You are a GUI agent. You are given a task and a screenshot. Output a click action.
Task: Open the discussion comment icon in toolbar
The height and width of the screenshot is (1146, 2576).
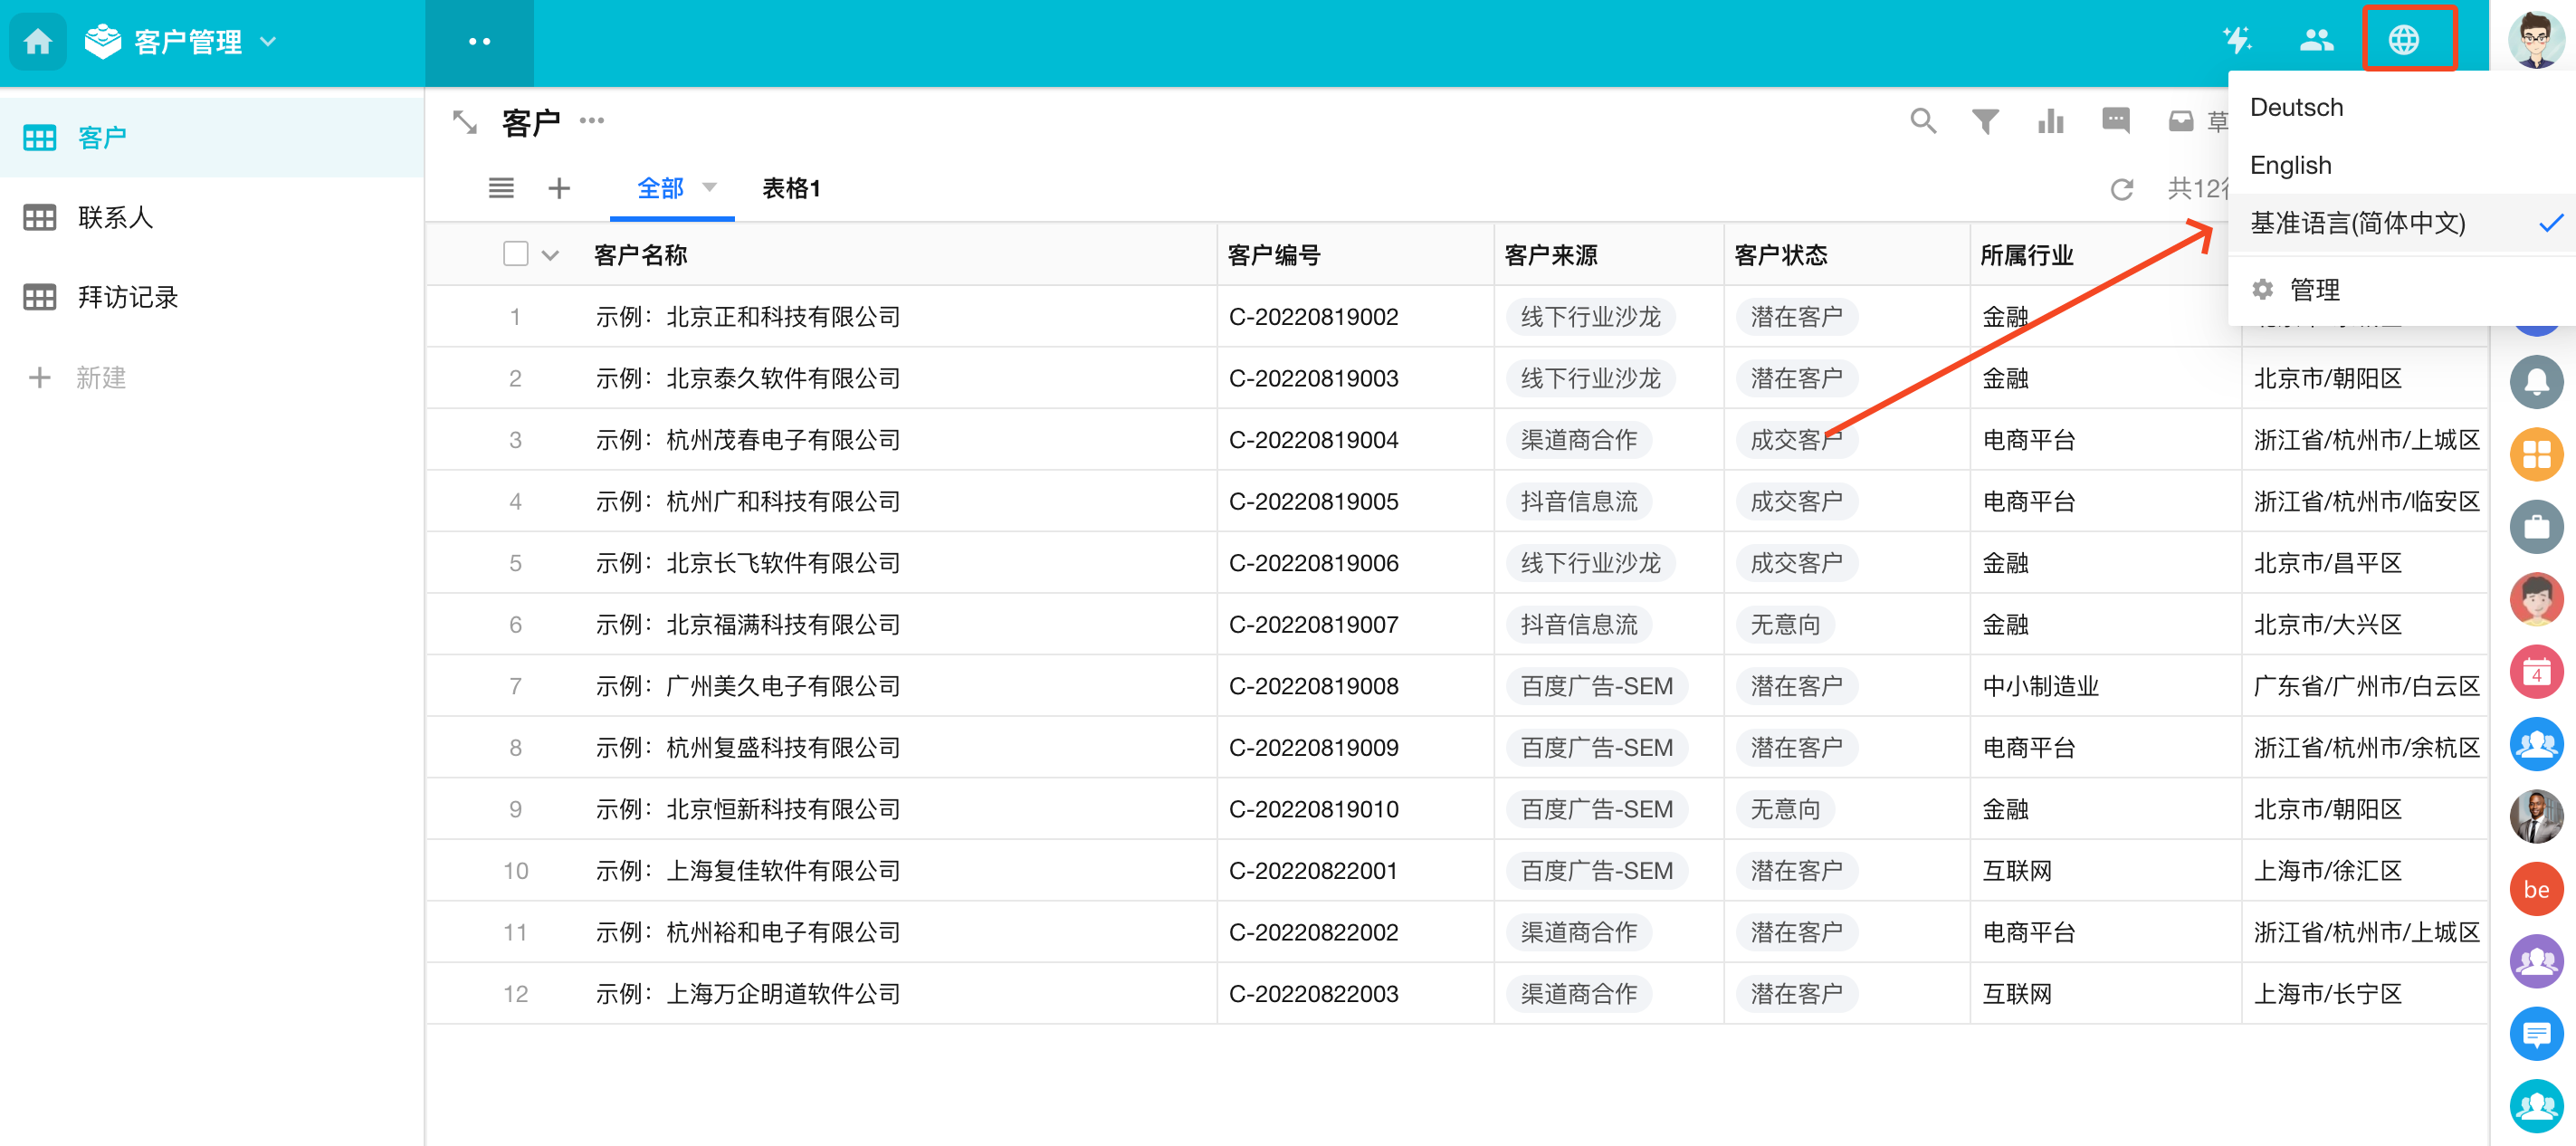(x=2115, y=122)
